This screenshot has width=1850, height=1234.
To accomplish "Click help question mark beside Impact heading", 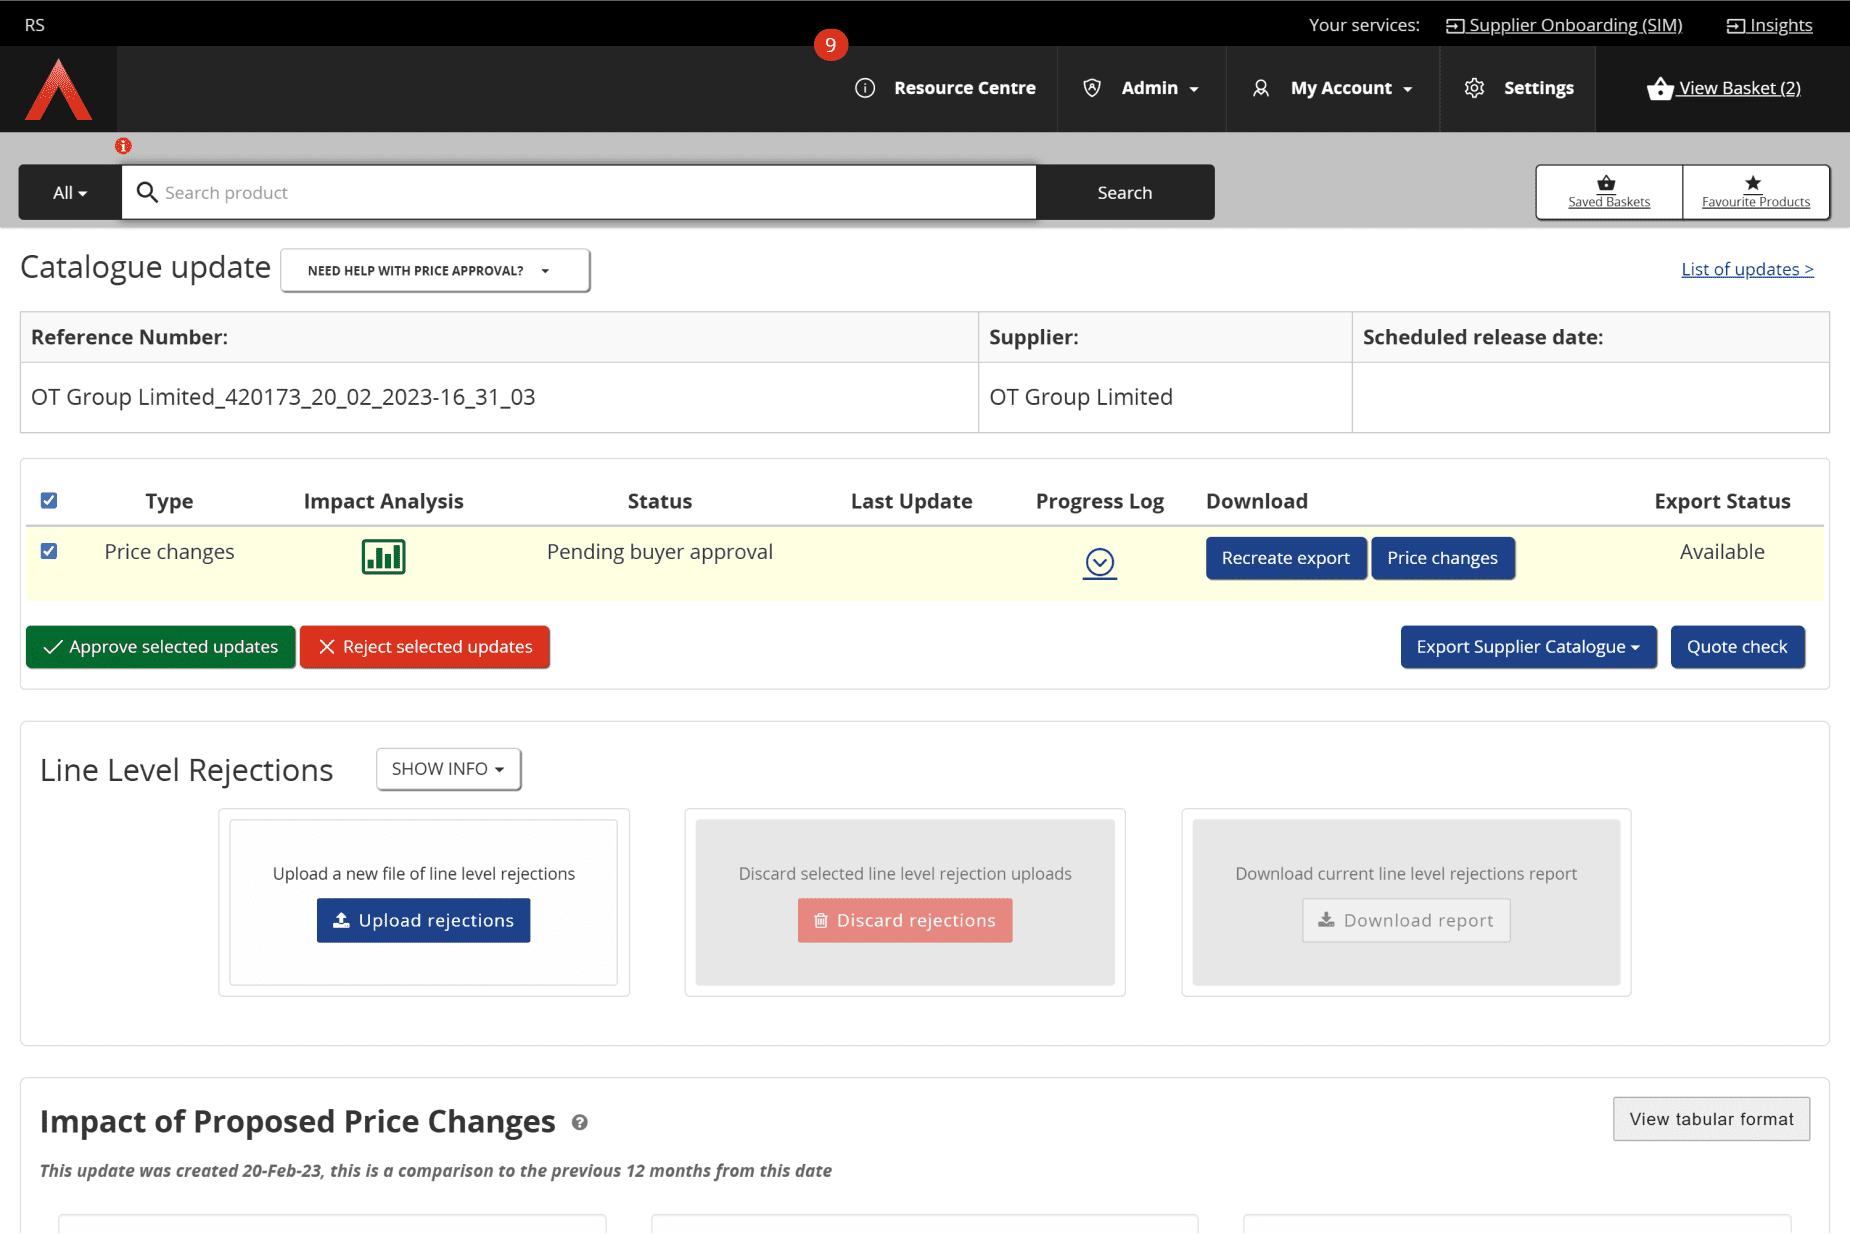I will [x=579, y=1123].
